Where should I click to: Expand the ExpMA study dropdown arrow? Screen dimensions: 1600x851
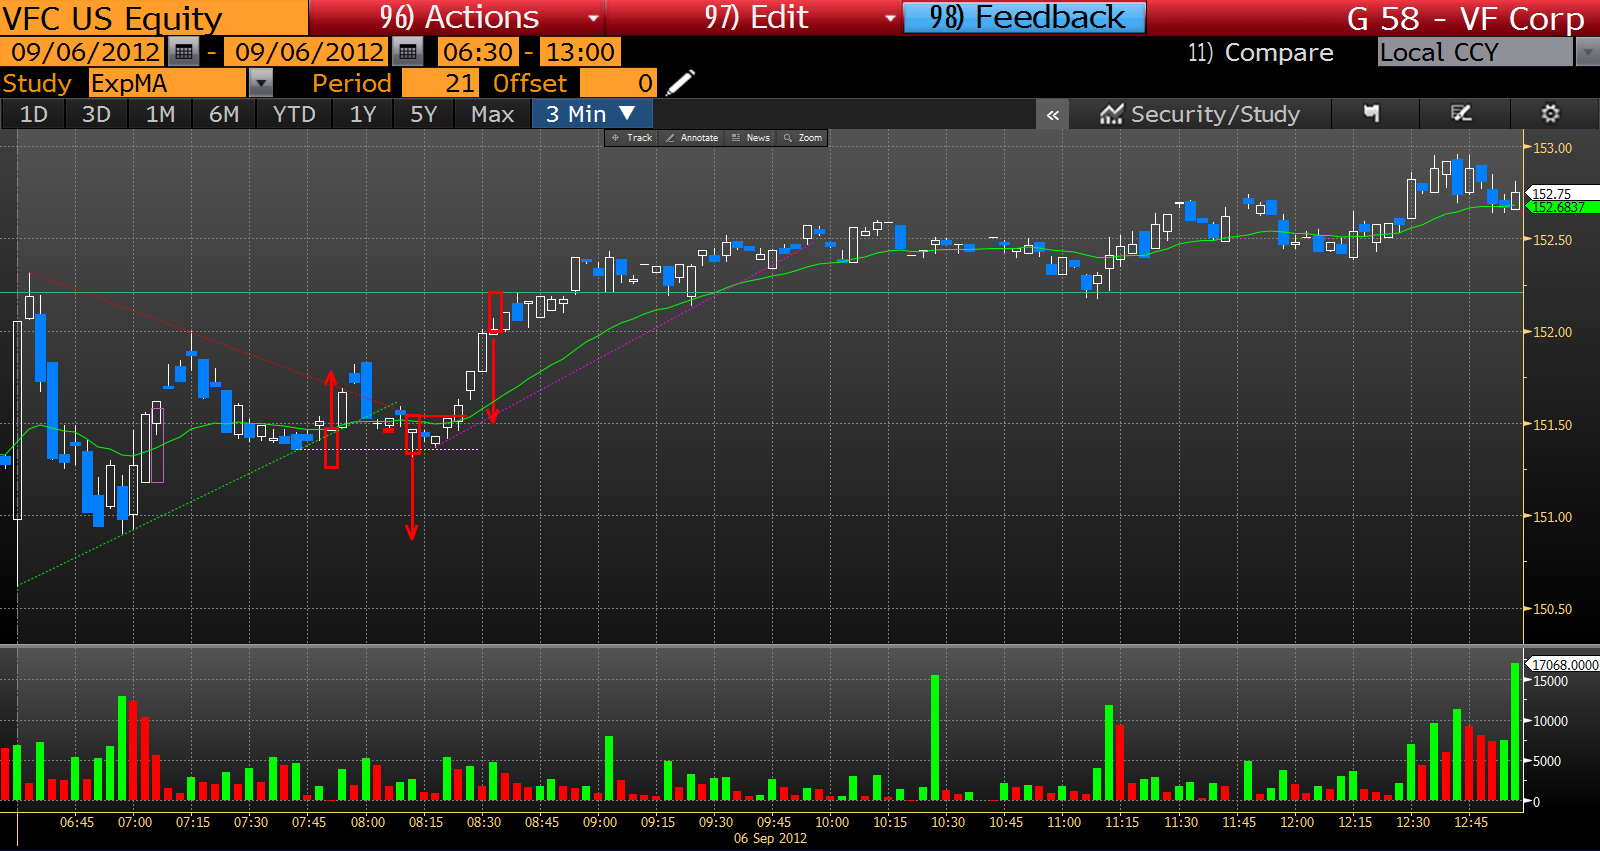260,83
